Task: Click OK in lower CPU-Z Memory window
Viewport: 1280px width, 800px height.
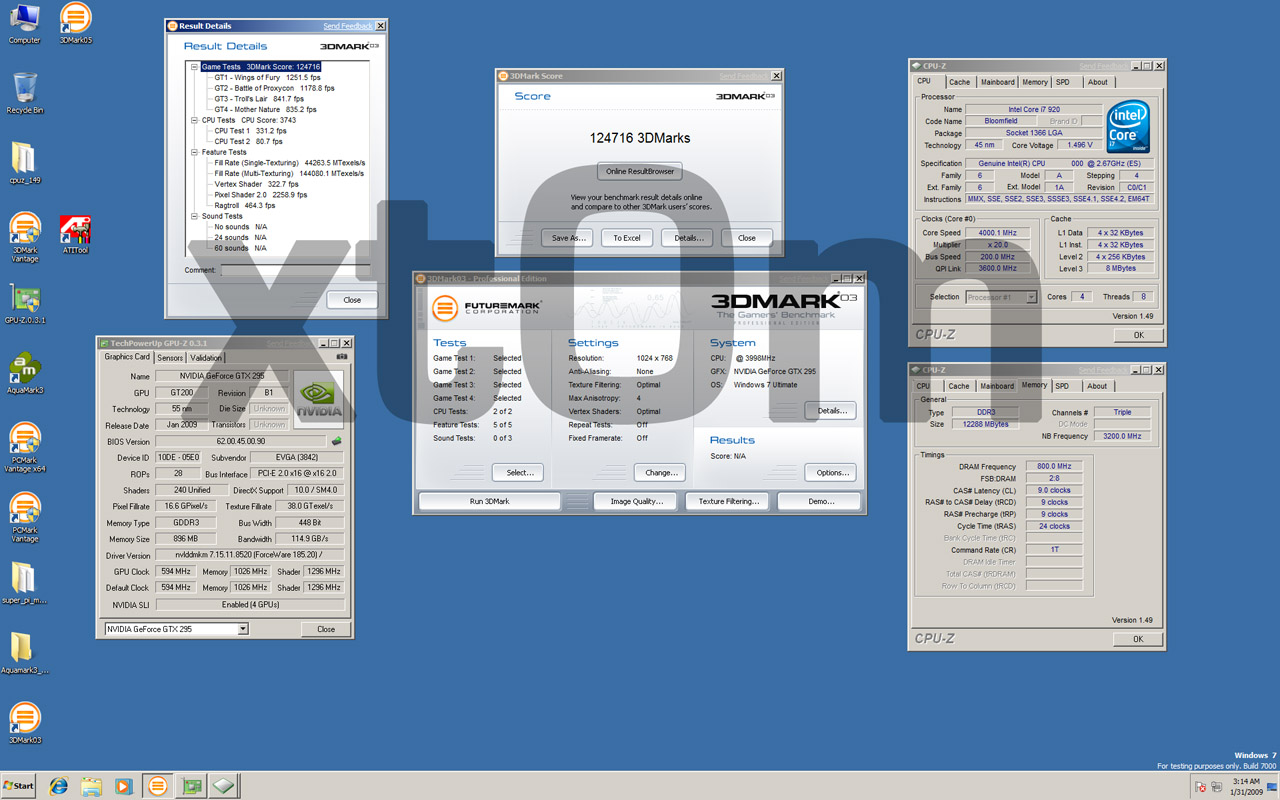Action: point(1138,638)
